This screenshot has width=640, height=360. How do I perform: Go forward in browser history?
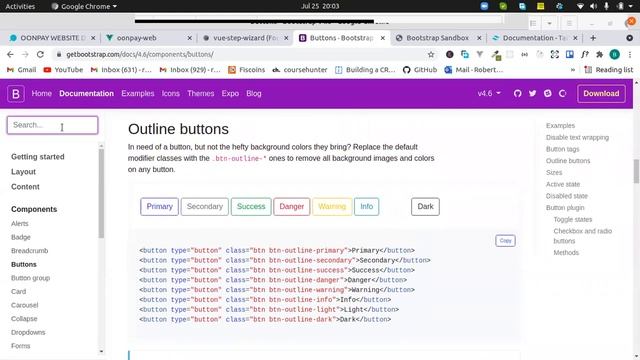(25, 54)
